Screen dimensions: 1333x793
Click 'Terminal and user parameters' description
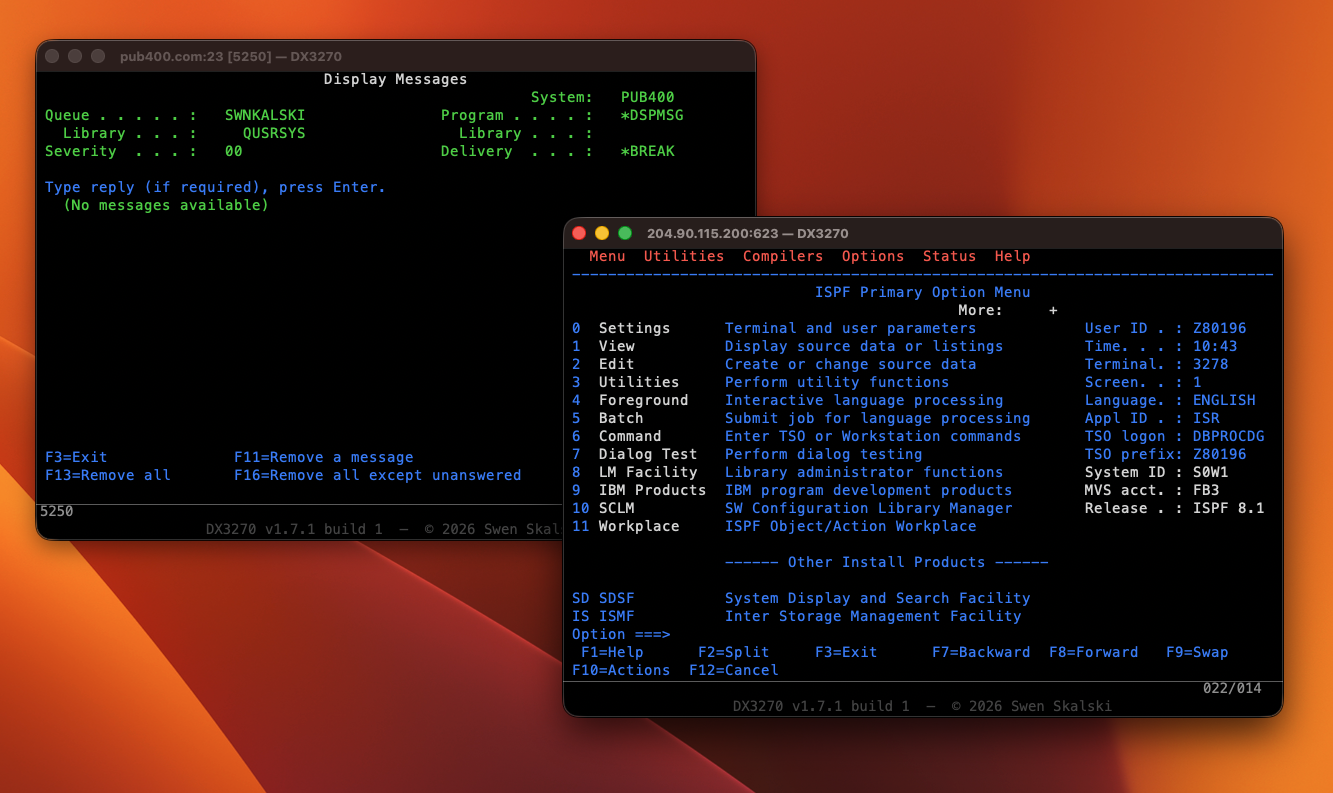pos(850,328)
